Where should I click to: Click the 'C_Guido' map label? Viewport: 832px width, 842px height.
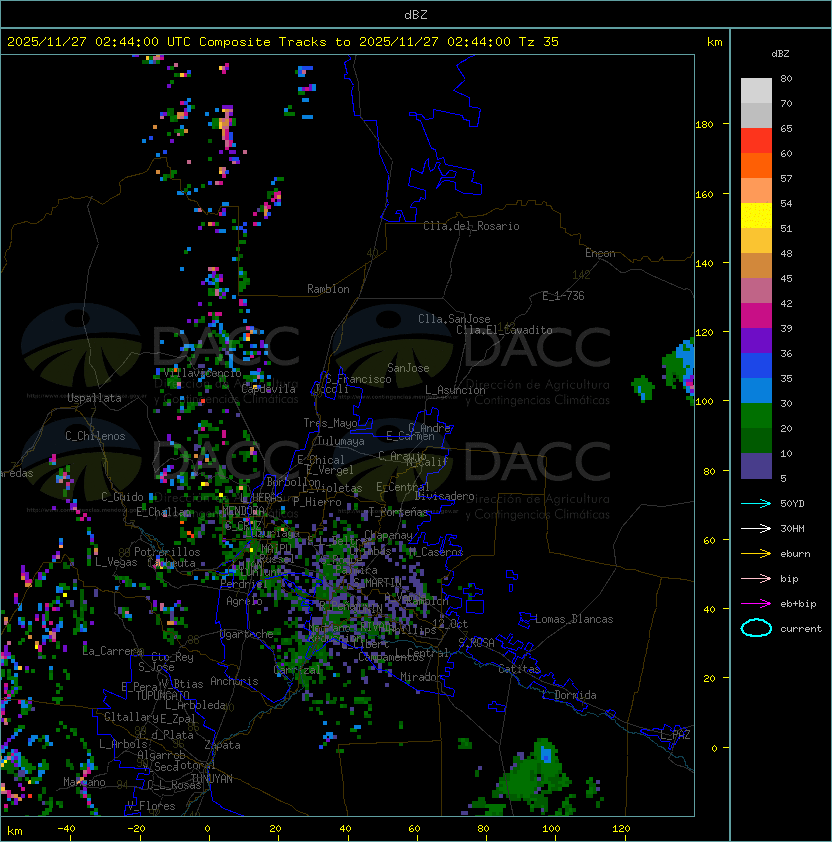[x=122, y=497]
